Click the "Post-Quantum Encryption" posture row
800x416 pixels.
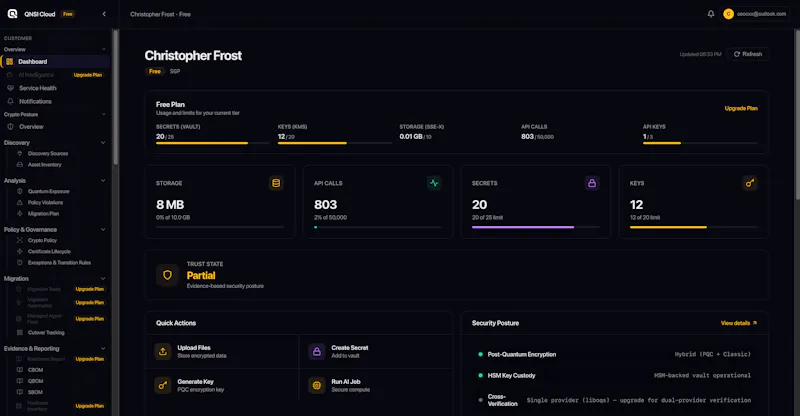[x=614, y=354]
